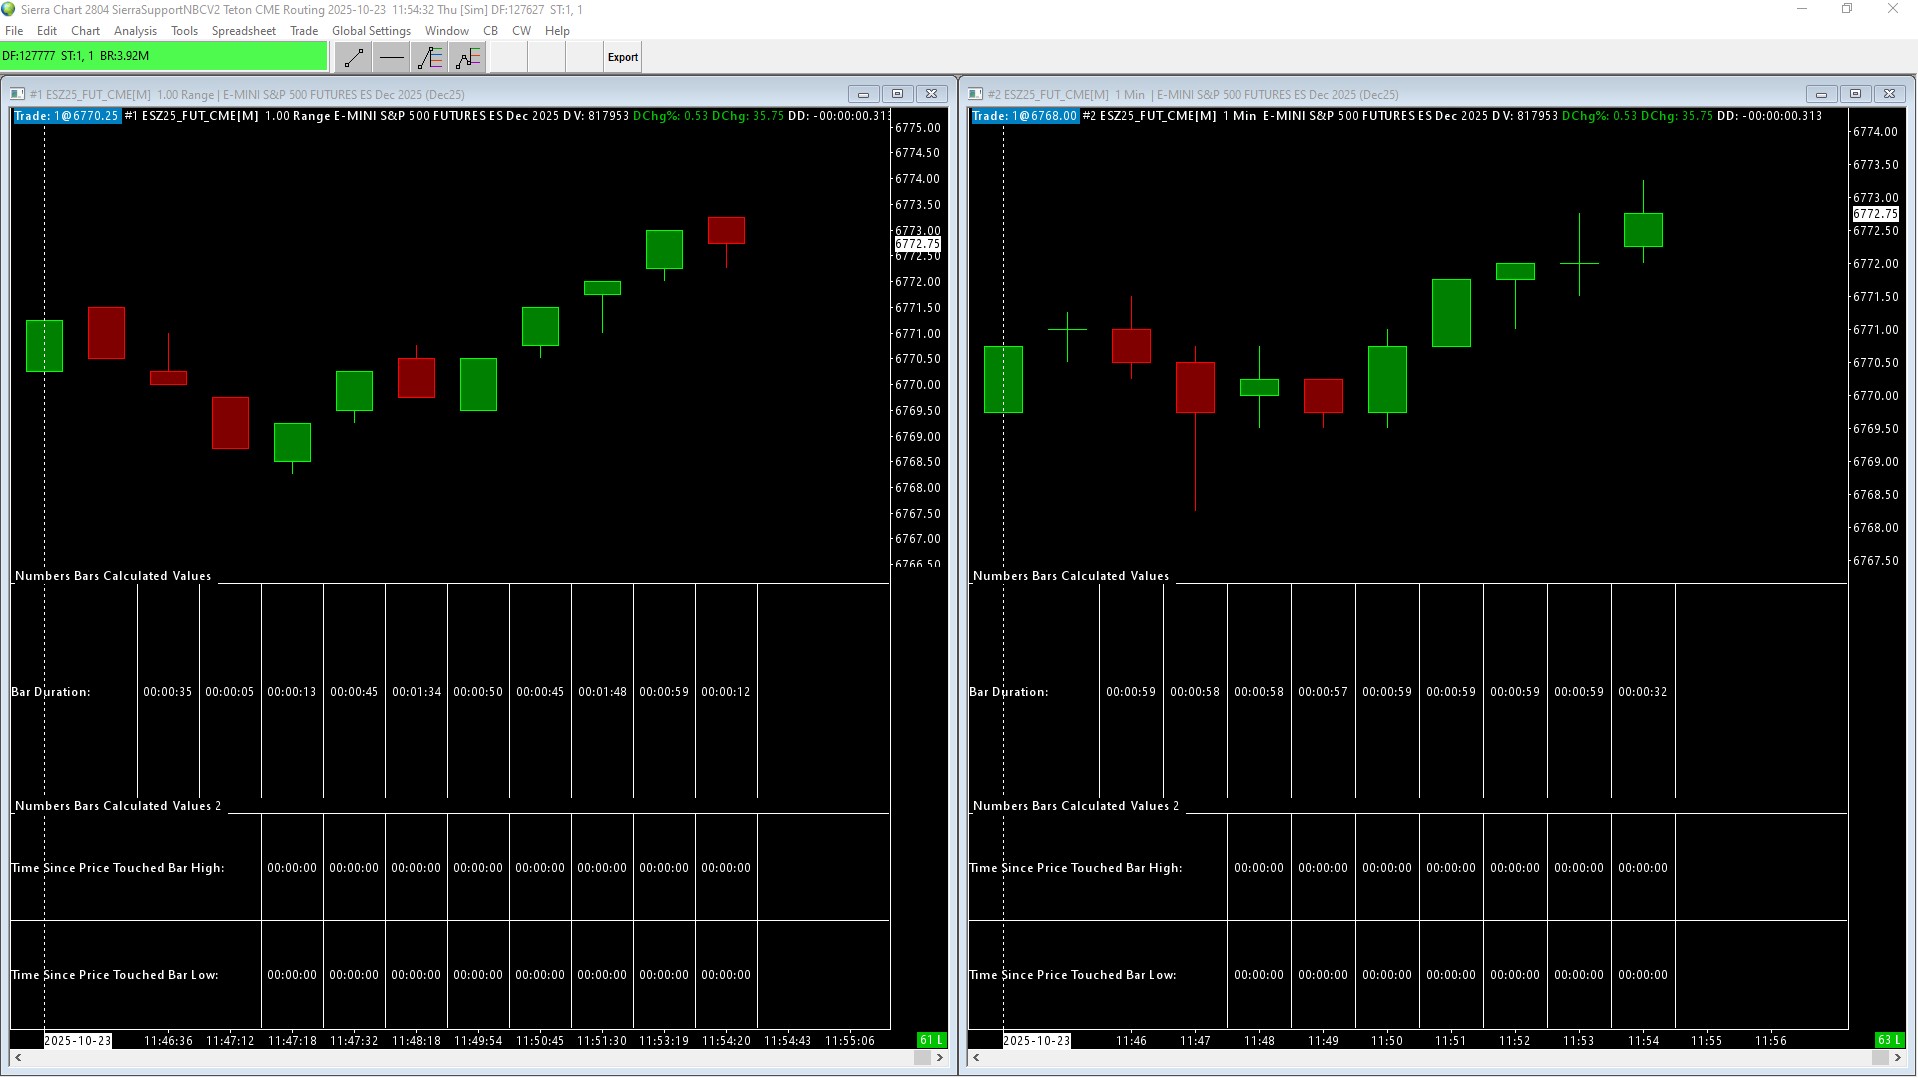Click the Trade: 1@6770.25 label in chart #1
1918x1078 pixels.
coord(66,116)
